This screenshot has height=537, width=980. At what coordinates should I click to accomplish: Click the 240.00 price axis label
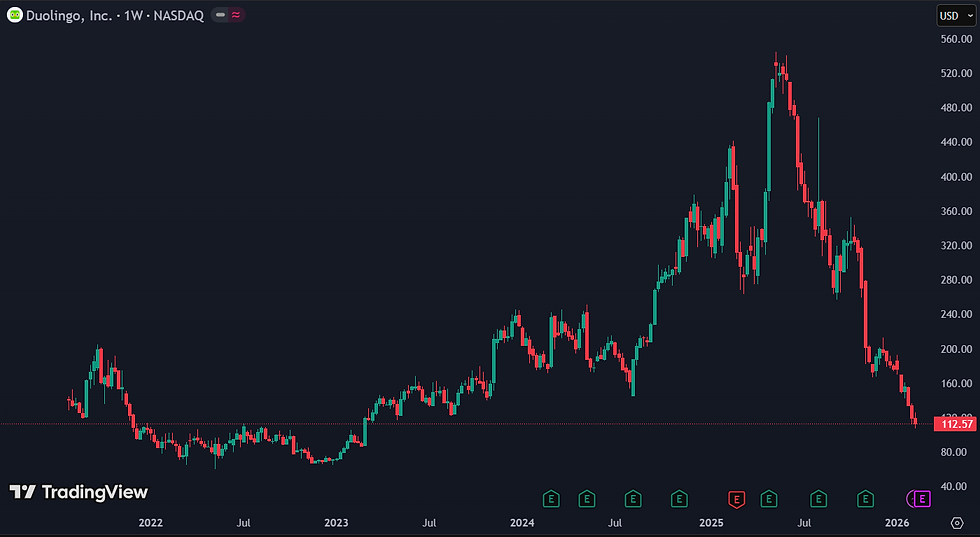tap(956, 314)
